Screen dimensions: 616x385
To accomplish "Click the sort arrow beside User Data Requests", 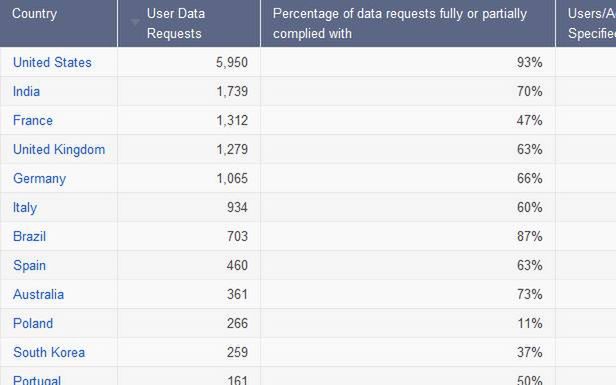I will coord(135,22).
